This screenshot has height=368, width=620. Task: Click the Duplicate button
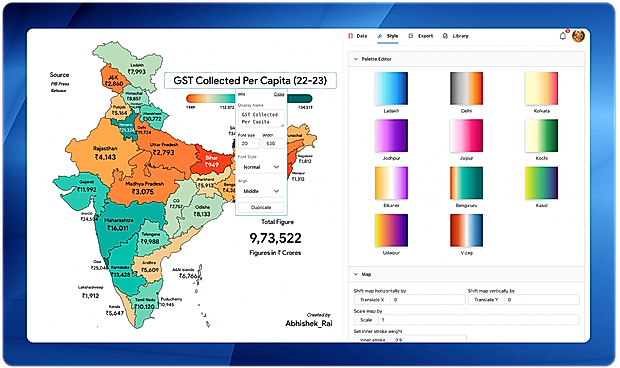(261, 207)
